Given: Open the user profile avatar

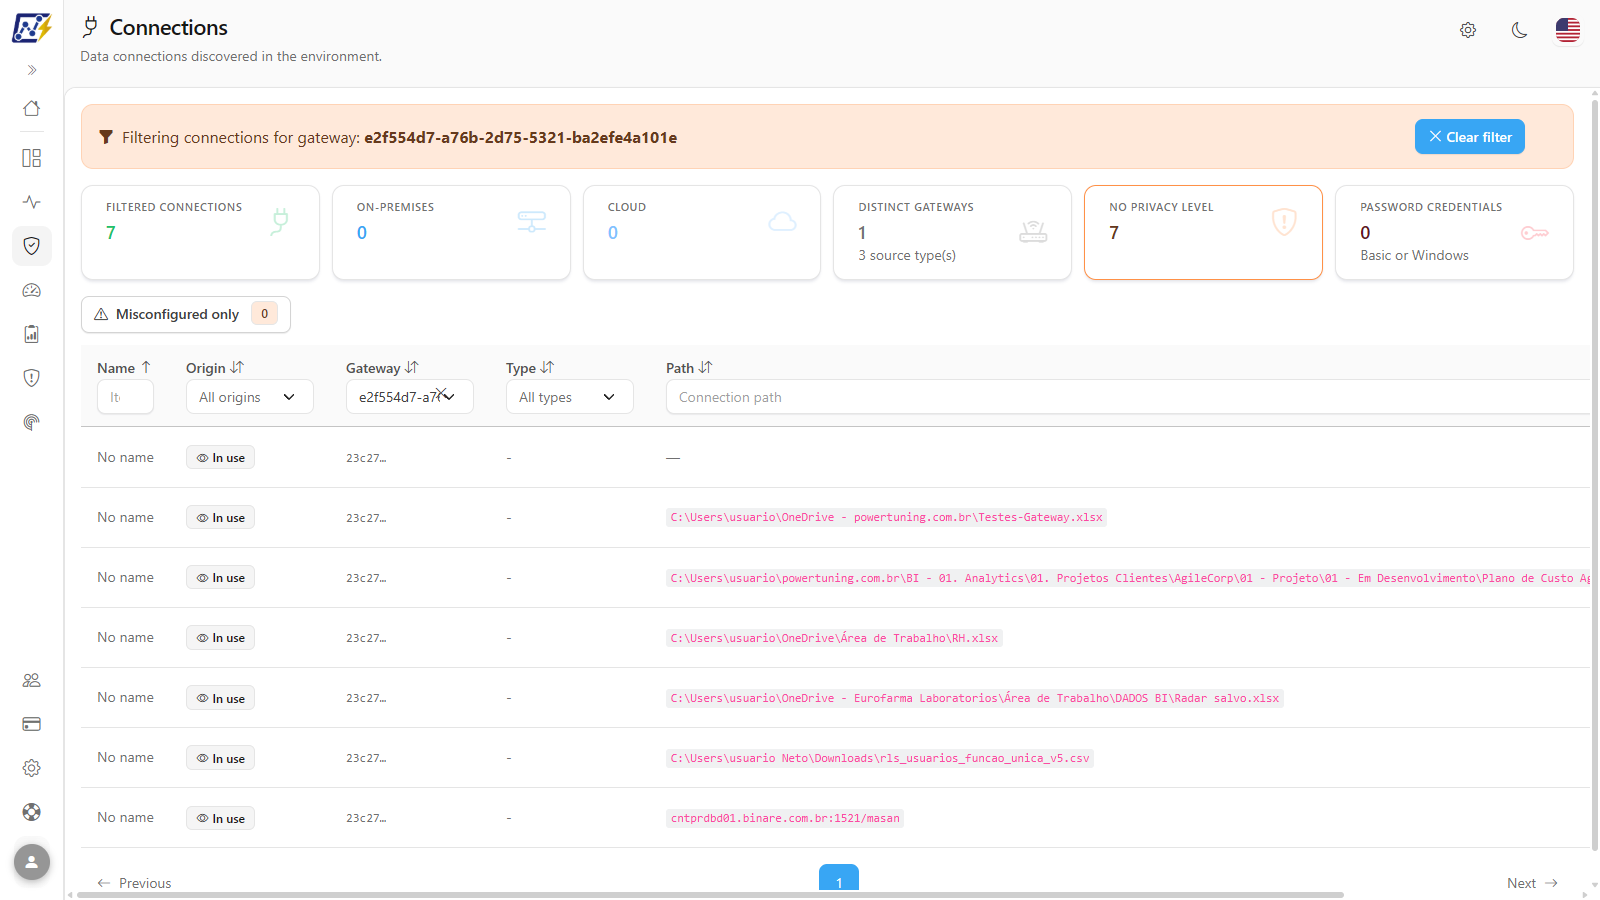Looking at the screenshot, I should click(32, 862).
